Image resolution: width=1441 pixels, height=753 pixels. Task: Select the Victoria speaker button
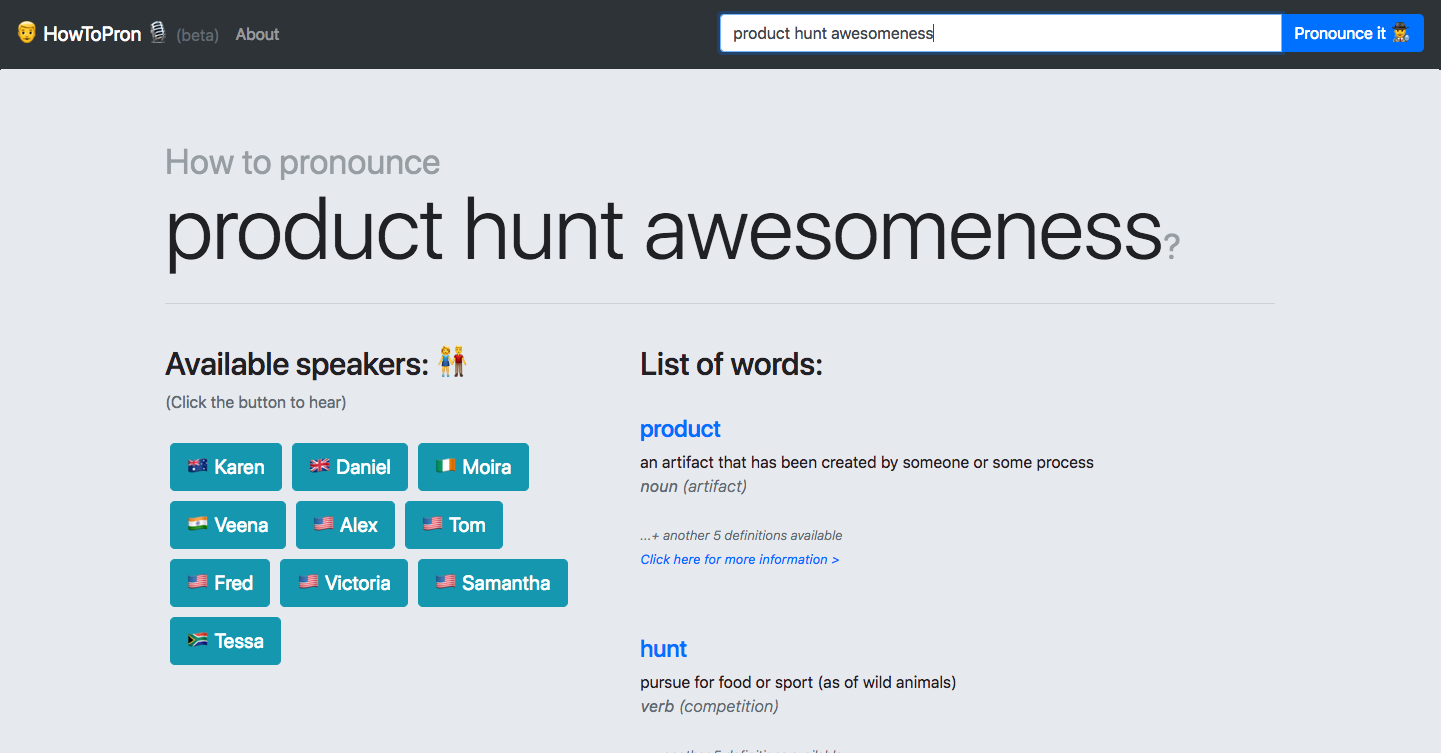tap(344, 583)
